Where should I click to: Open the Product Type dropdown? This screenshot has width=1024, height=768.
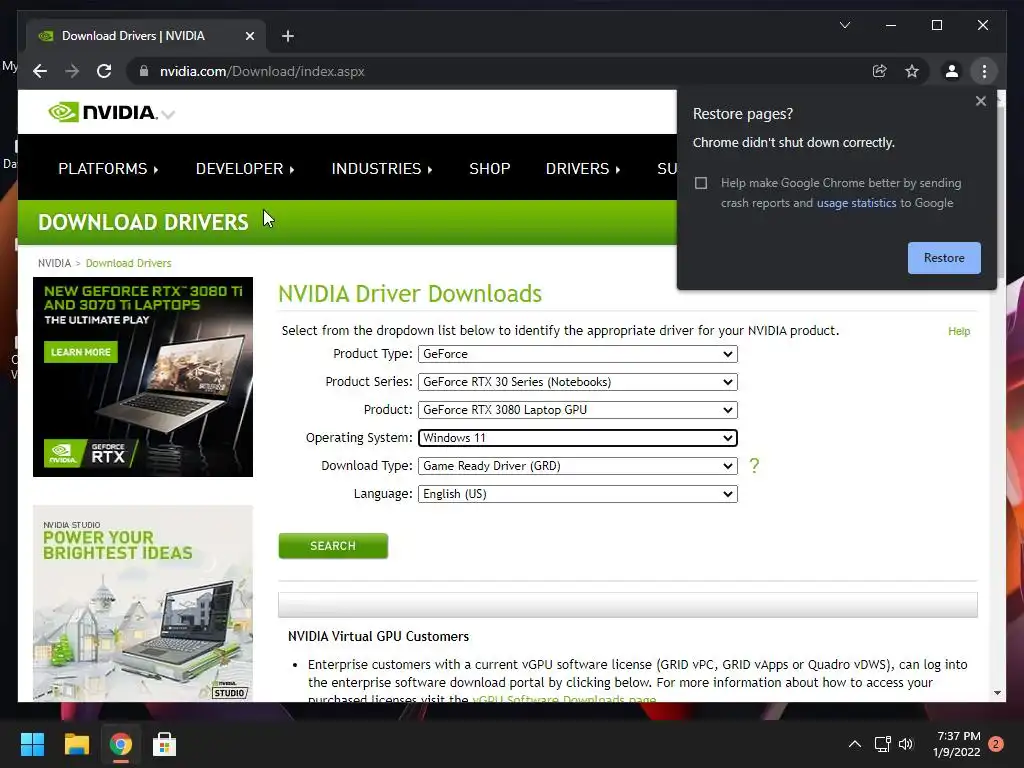tap(577, 354)
